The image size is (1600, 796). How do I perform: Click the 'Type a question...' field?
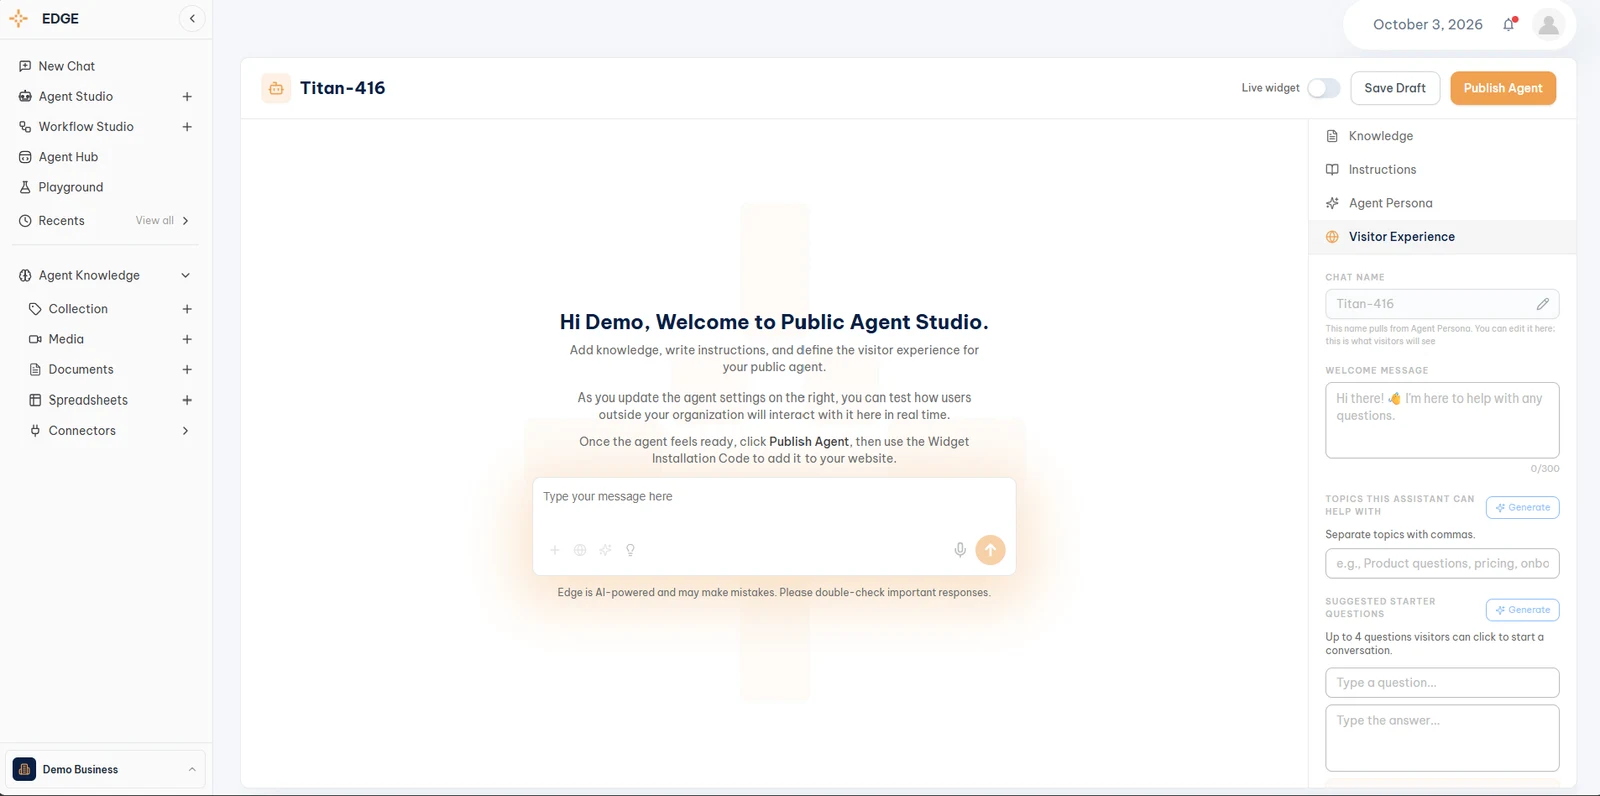click(1442, 683)
